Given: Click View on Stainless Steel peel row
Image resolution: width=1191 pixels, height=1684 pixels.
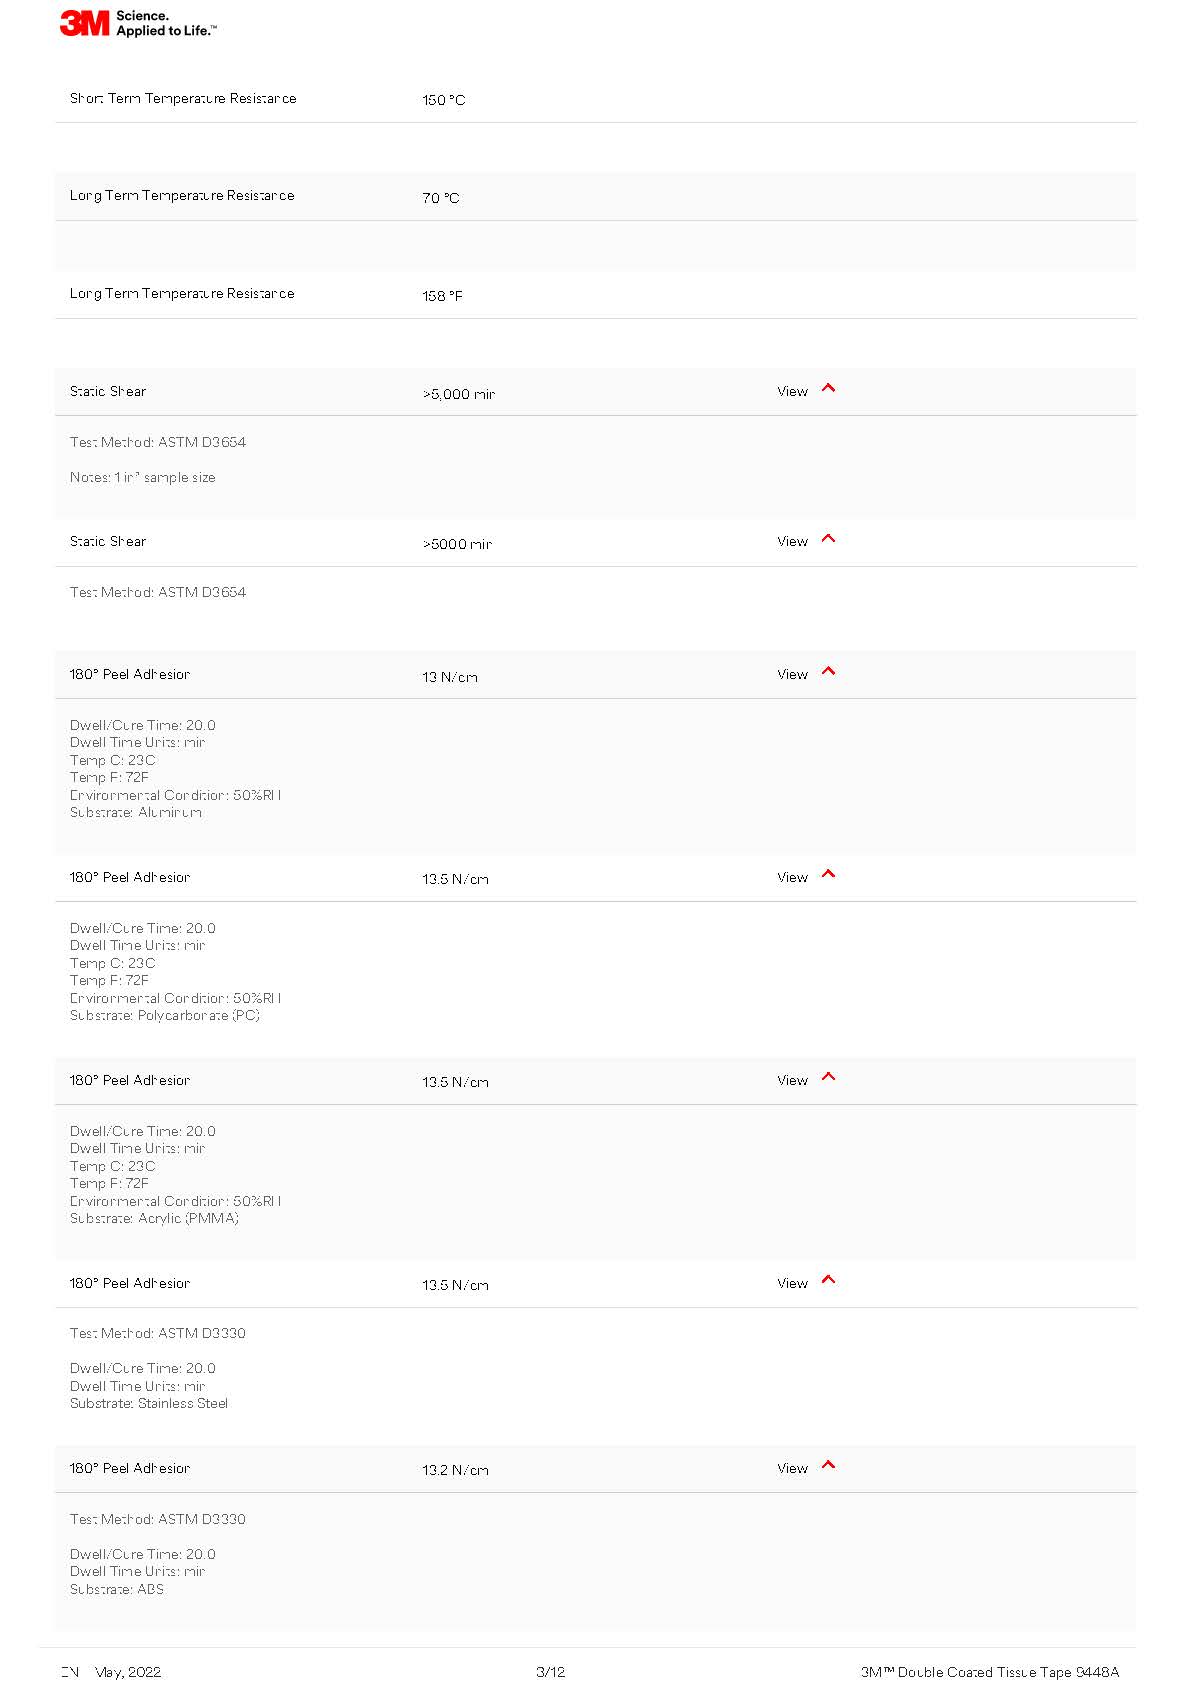Looking at the screenshot, I should coord(792,1284).
